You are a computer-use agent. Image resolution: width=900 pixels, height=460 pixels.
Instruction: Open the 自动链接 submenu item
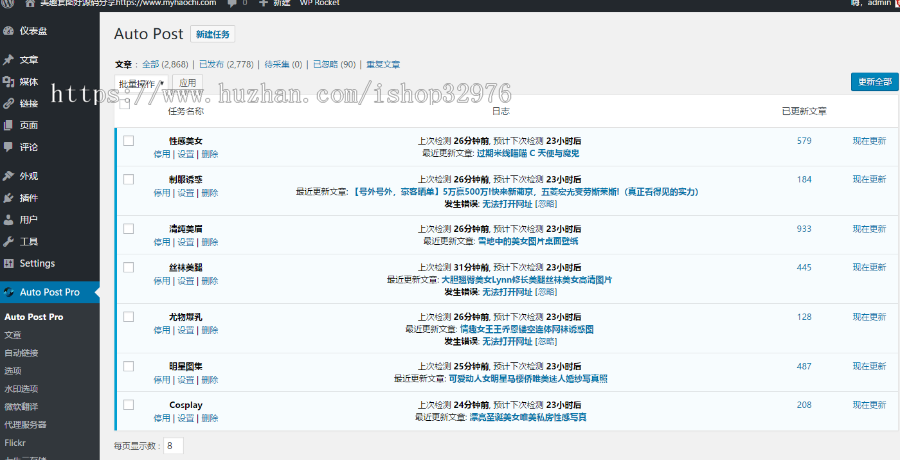pos(21,353)
